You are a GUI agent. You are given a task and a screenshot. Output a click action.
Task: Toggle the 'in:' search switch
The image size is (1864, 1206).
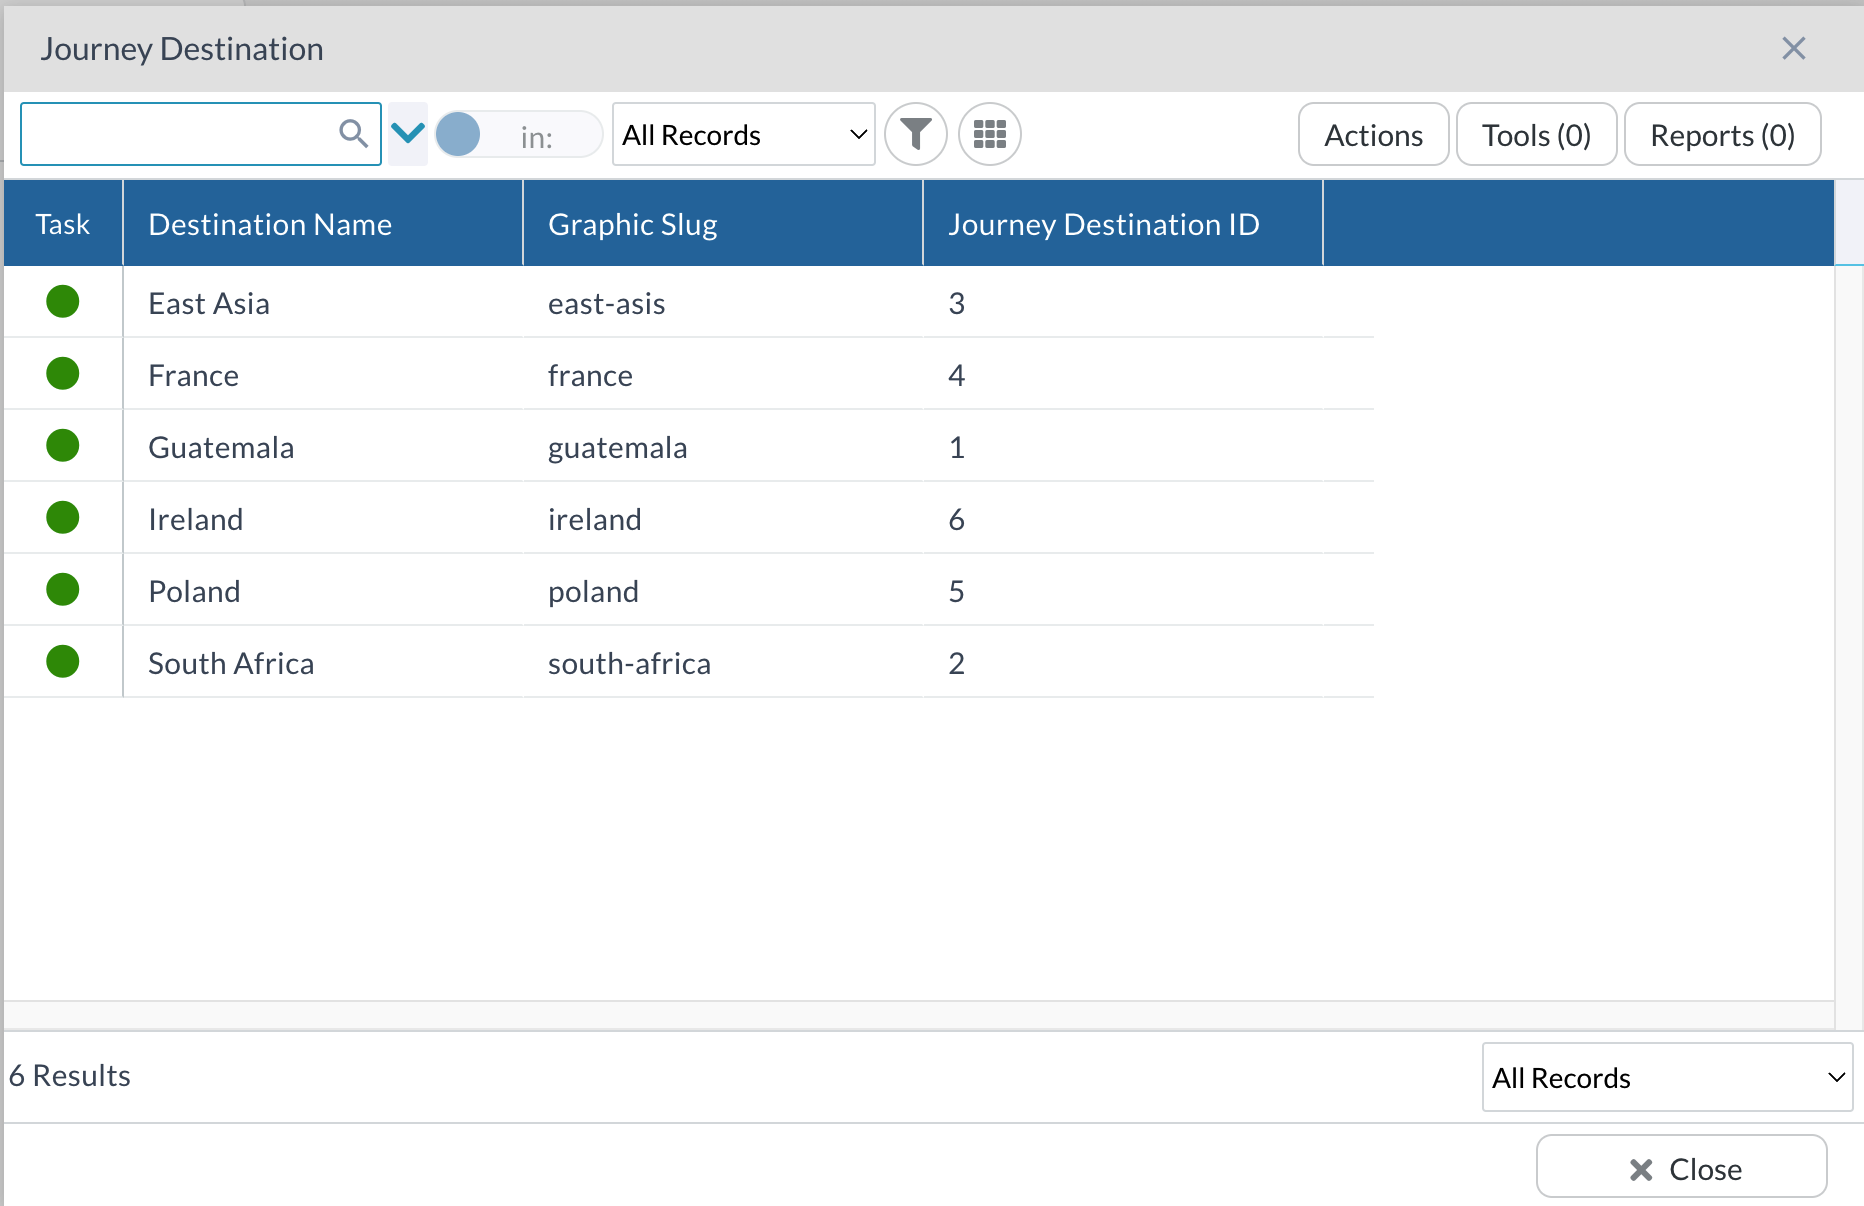518,134
